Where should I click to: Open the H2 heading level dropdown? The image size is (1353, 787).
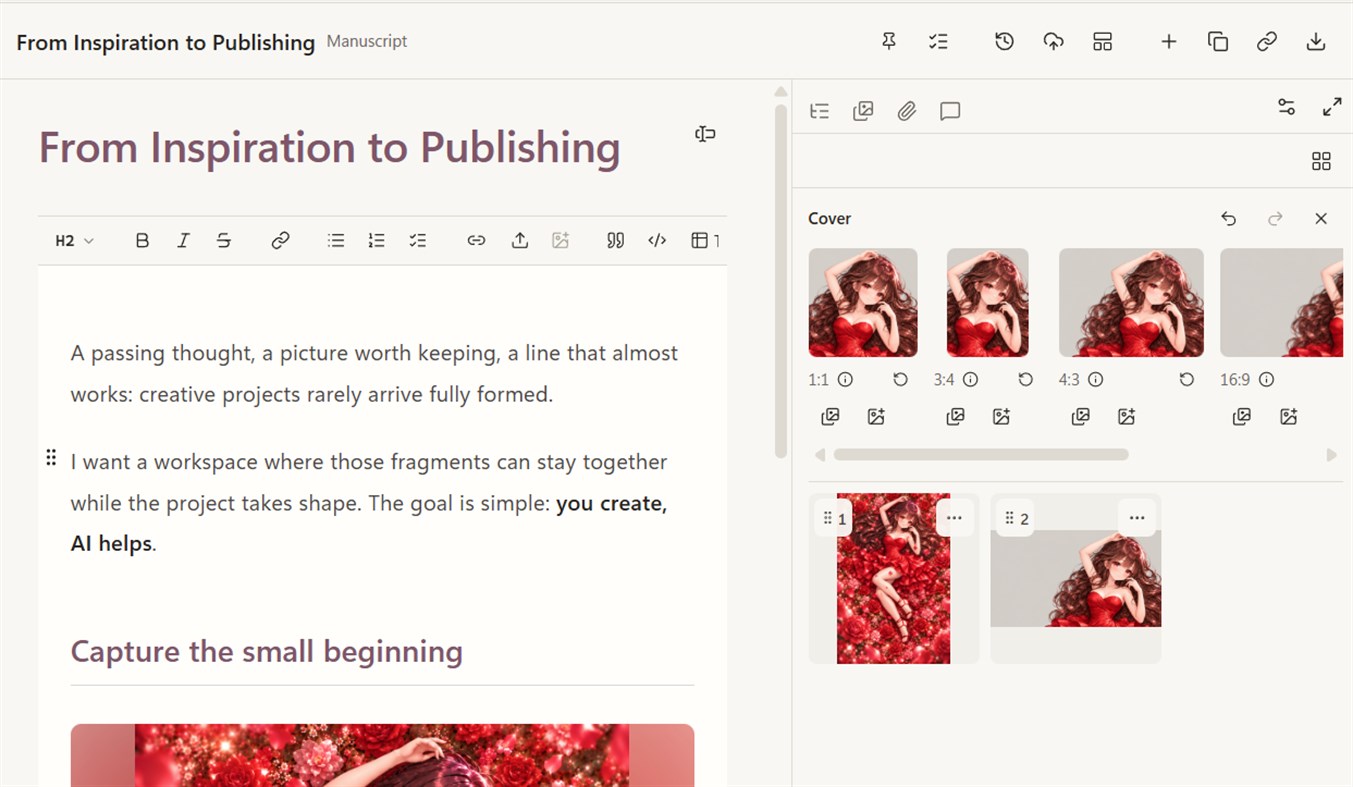pyautogui.click(x=75, y=240)
